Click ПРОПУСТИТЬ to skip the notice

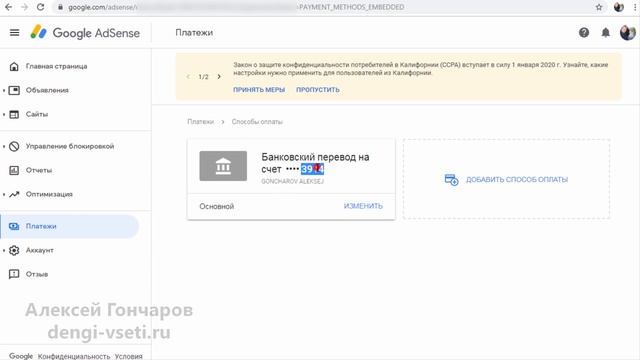point(318,90)
